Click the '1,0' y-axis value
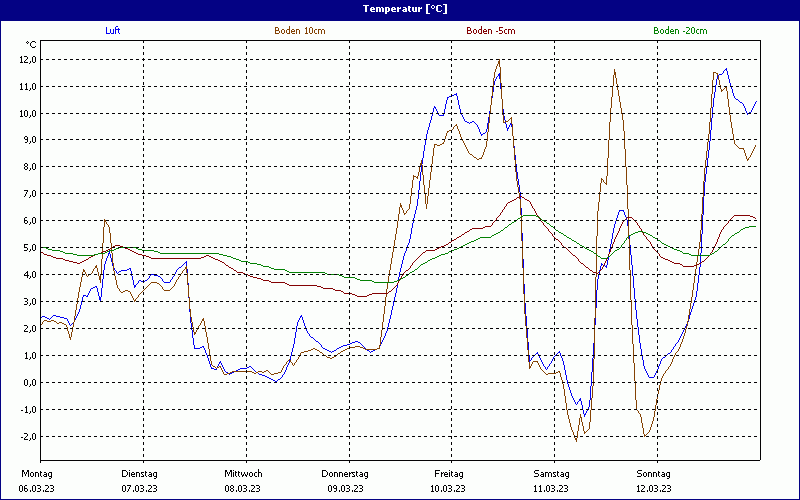The image size is (800, 500). [30, 356]
